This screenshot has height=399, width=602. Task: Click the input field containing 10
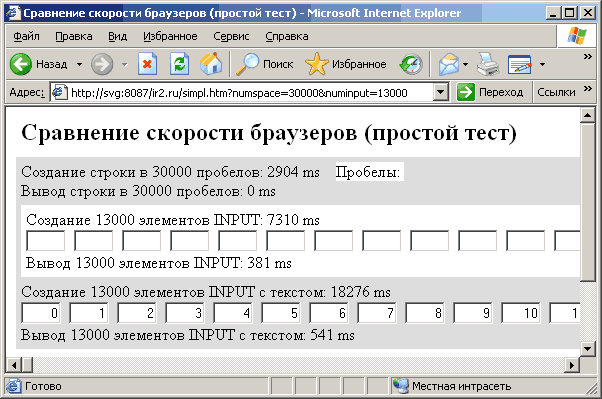(521, 313)
